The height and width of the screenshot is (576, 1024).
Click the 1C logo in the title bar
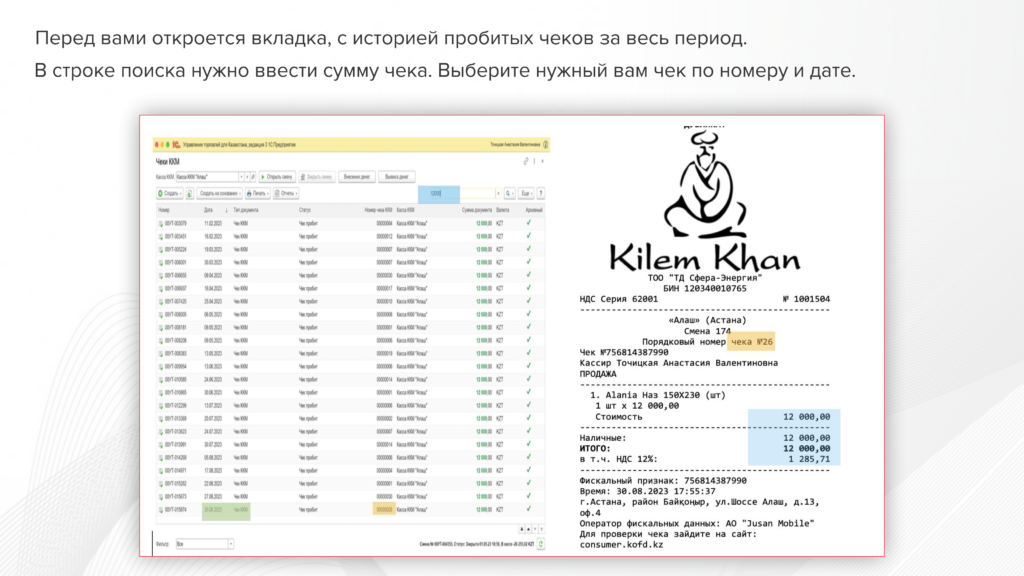(176, 144)
